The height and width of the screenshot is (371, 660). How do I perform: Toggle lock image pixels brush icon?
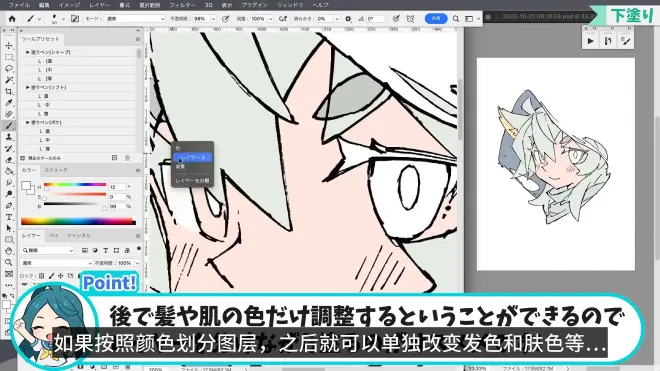click(x=51, y=276)
